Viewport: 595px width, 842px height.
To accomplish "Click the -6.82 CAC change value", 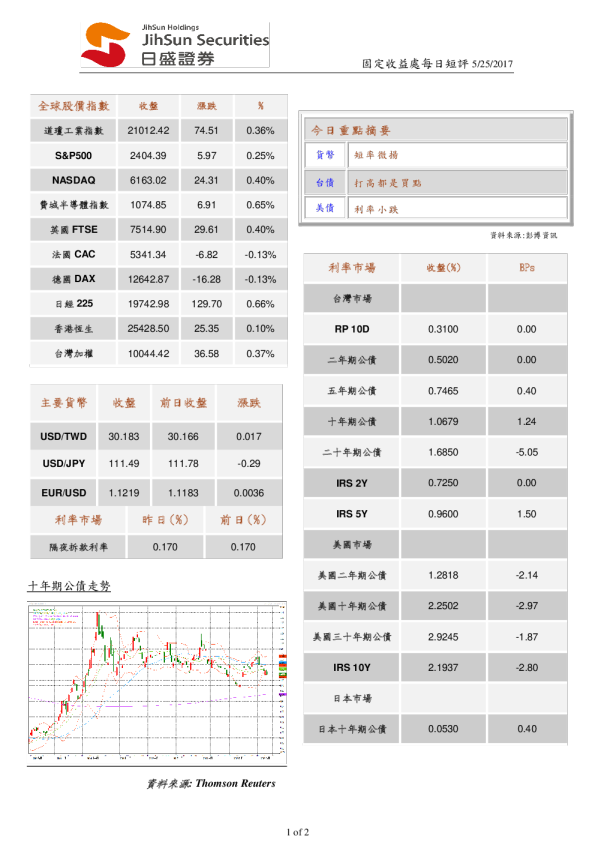I will [207, 255].
